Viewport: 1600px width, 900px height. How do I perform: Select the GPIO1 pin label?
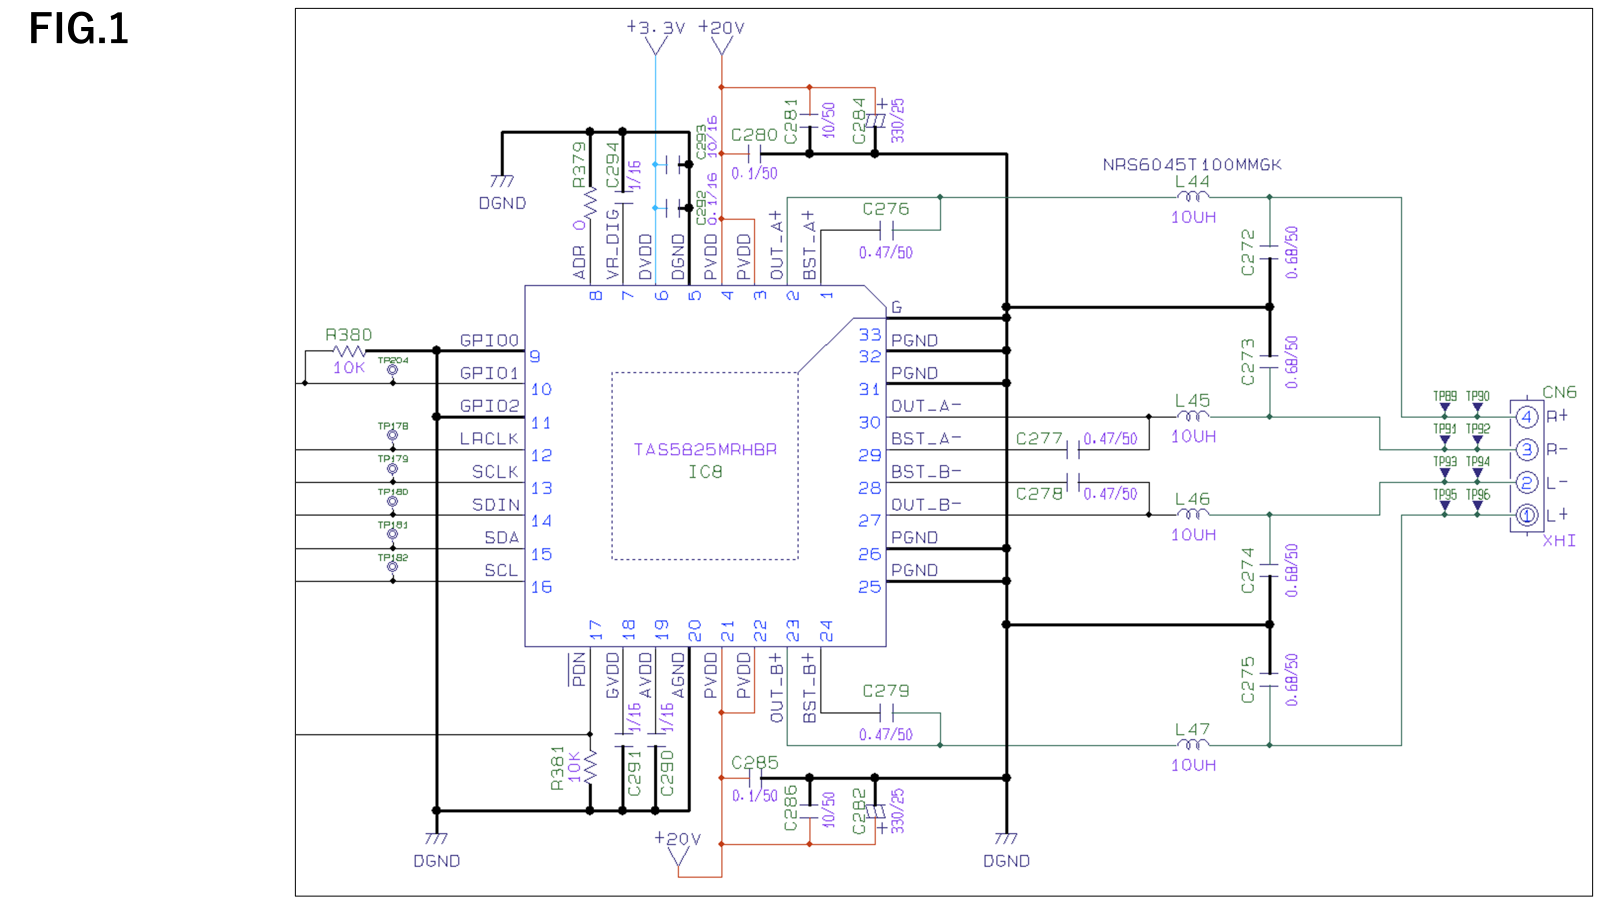click(489, 374)
